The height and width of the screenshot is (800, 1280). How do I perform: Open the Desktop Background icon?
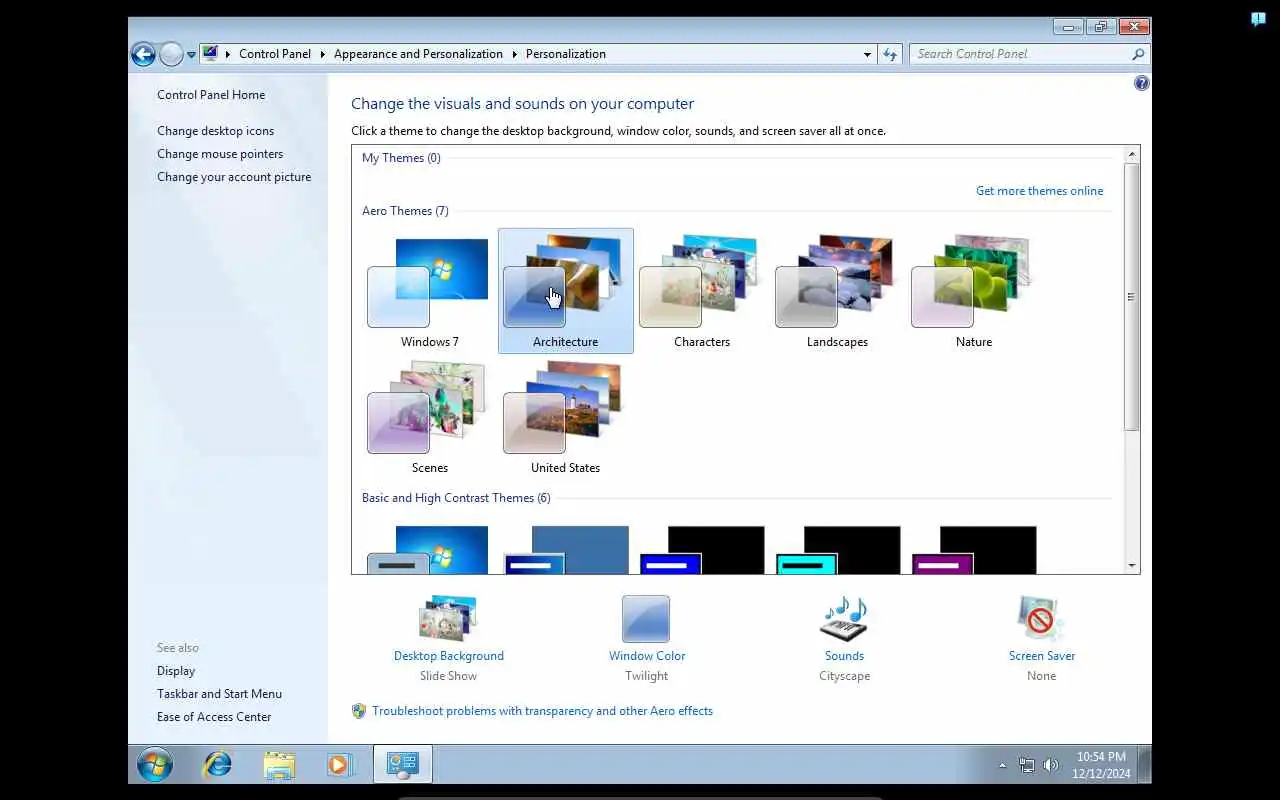448,618
